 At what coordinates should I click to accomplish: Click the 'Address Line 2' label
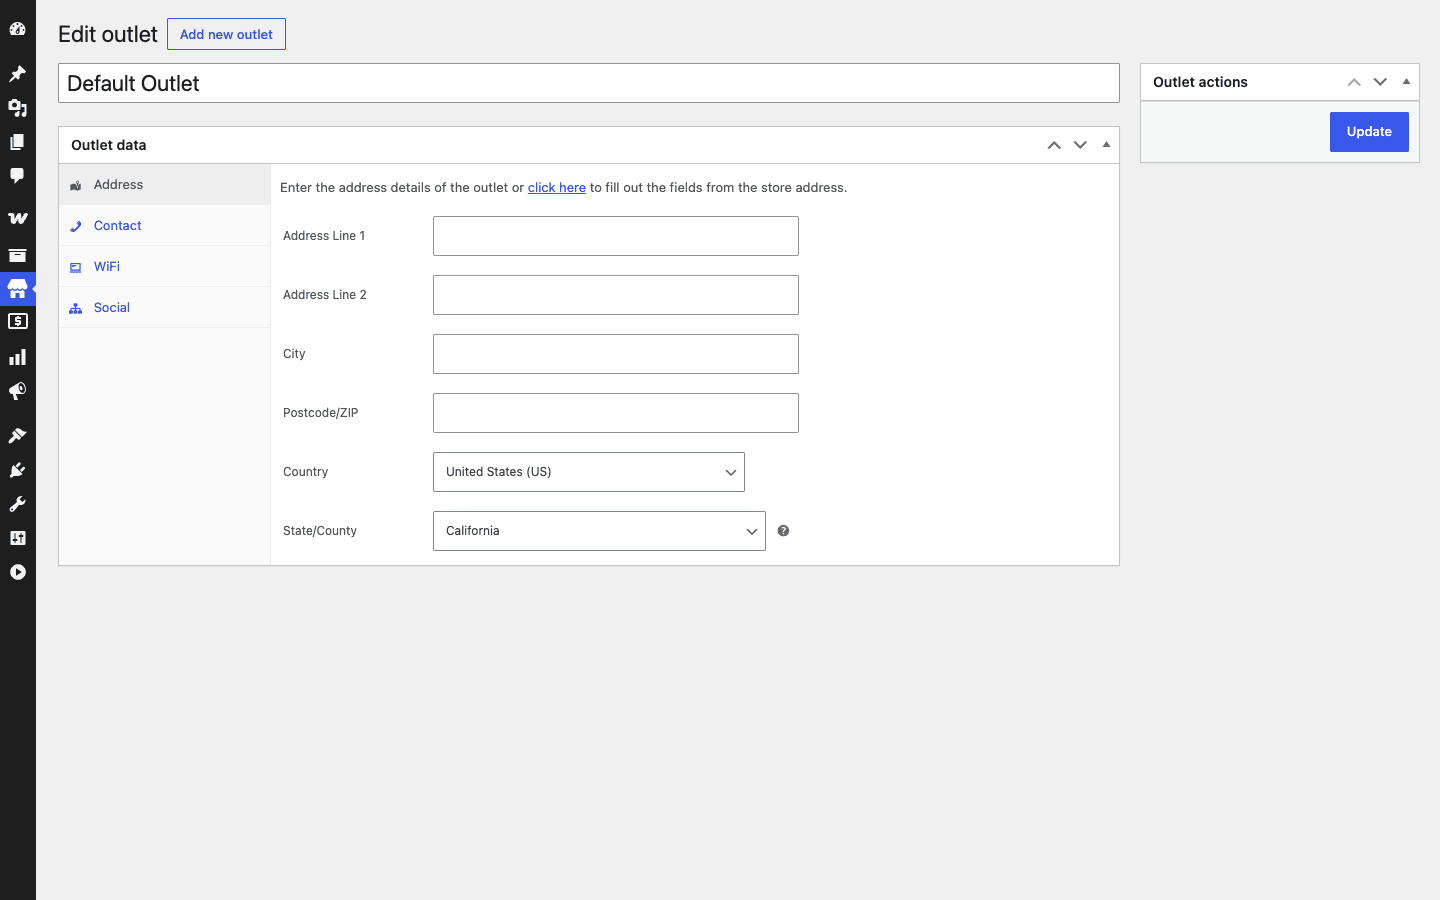click(325, 295)
